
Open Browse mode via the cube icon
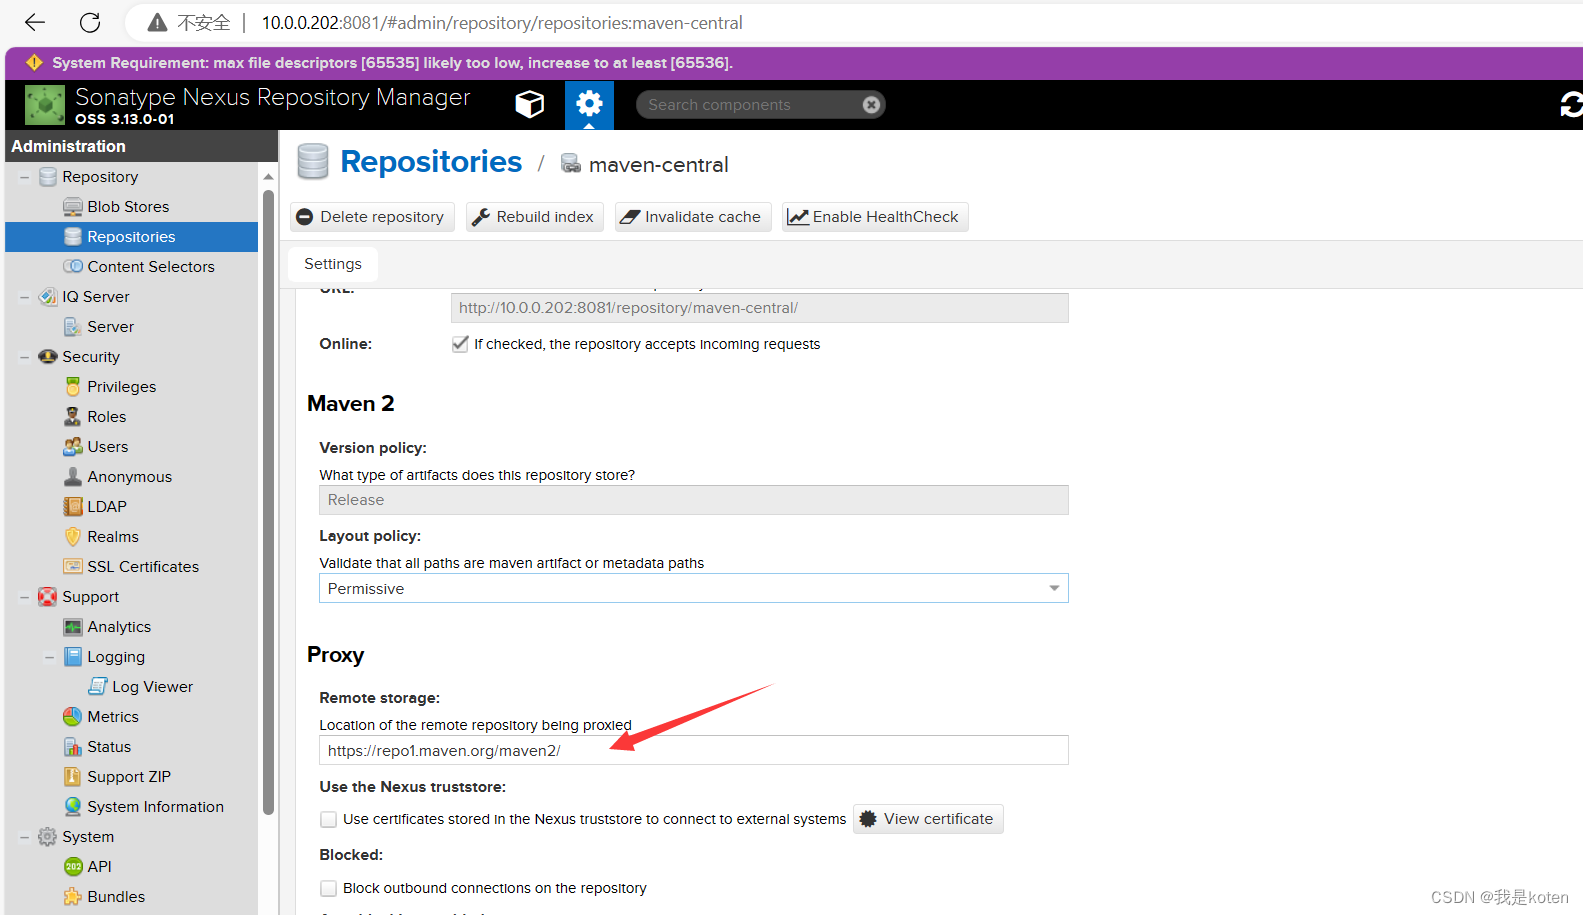(x=530, y=104)
